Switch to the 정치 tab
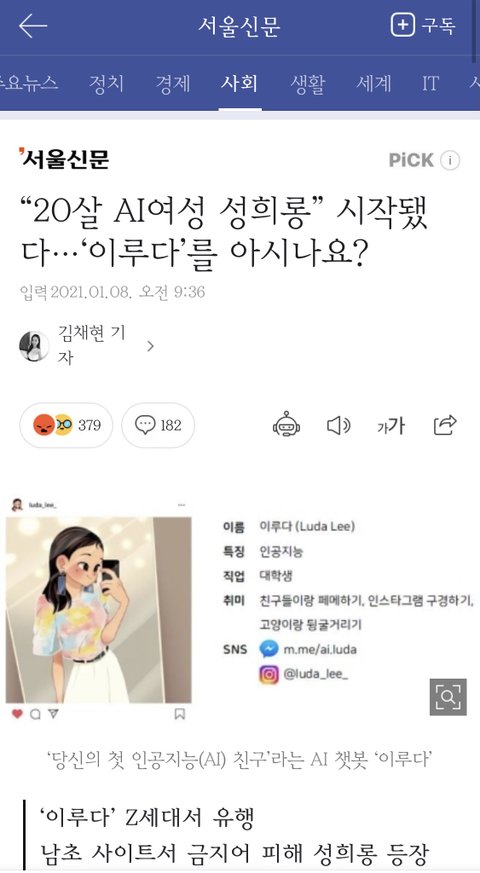 [106, 84]
